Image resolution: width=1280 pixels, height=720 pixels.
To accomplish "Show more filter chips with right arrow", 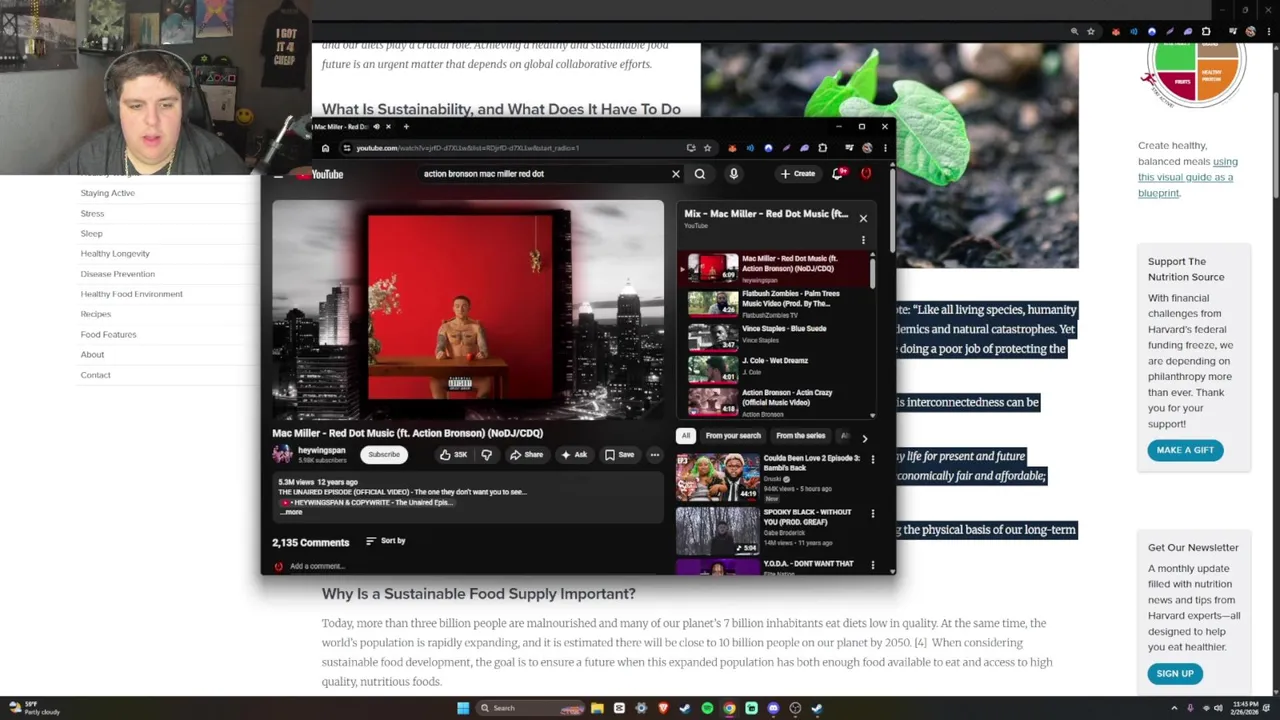I will pyautogui.click(x=865, y=437).
